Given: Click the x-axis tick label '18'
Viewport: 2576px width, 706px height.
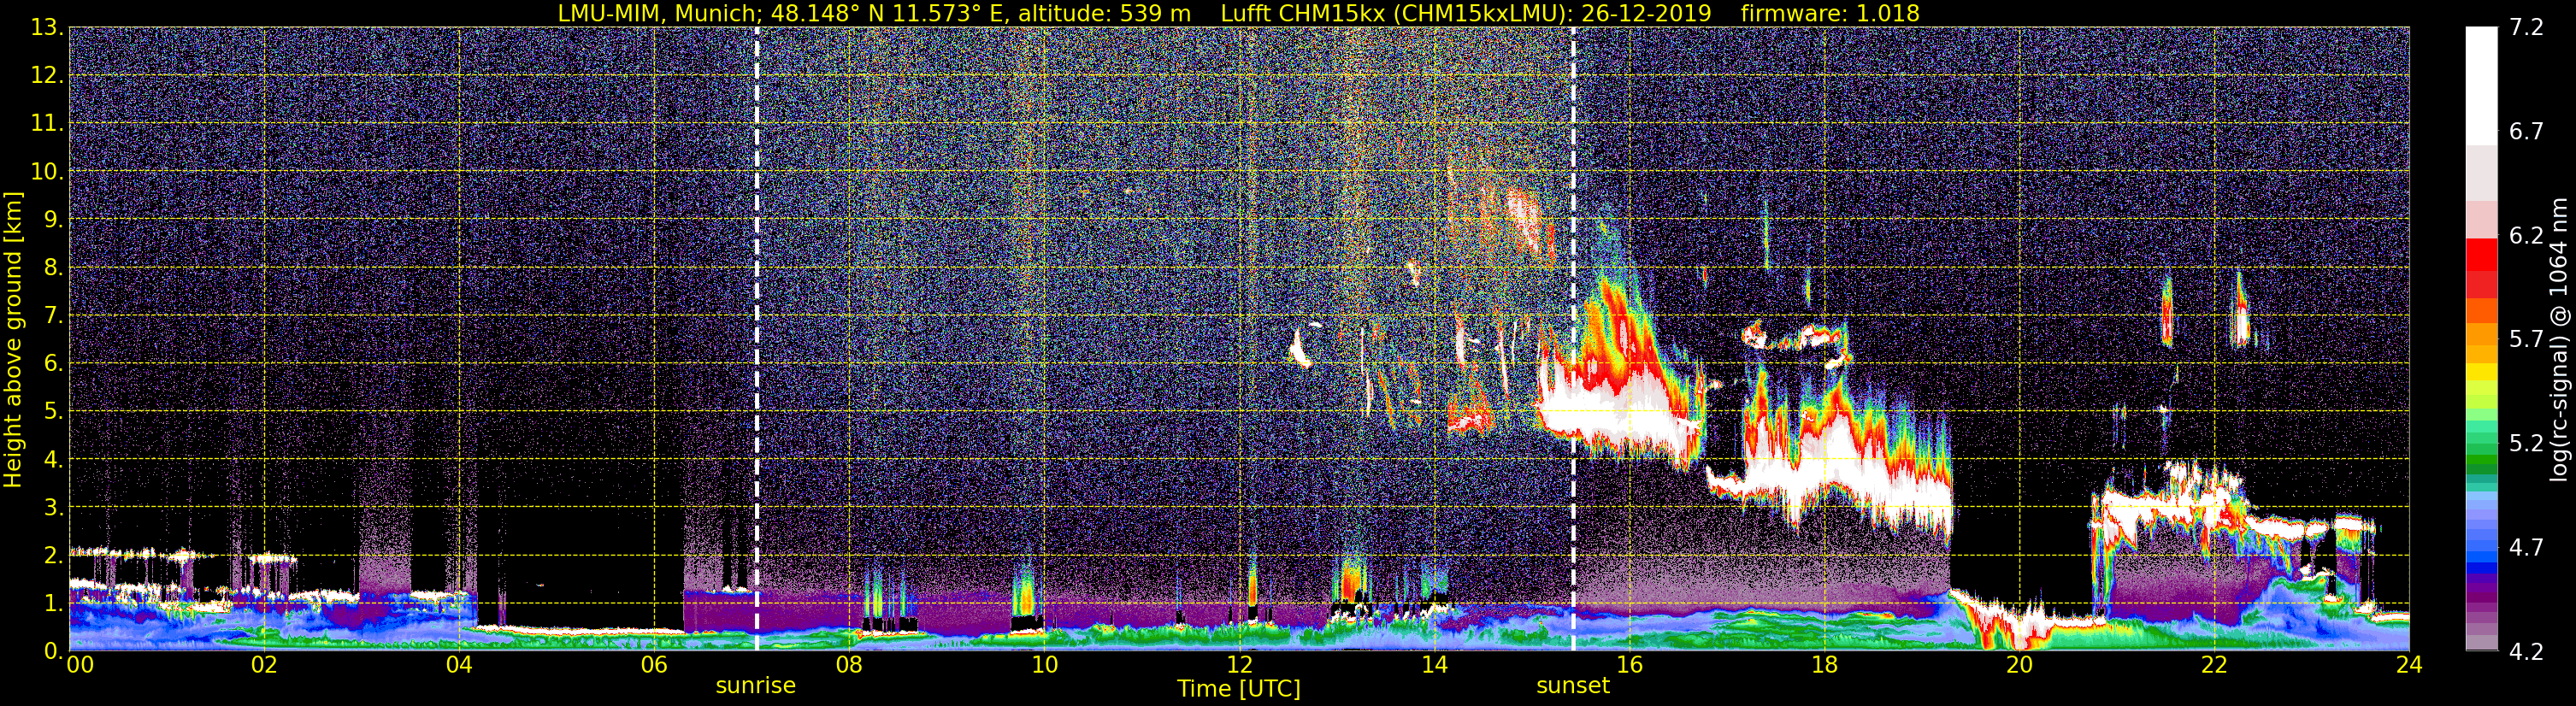Looking at the screenshot, I should click(1824, 666).
